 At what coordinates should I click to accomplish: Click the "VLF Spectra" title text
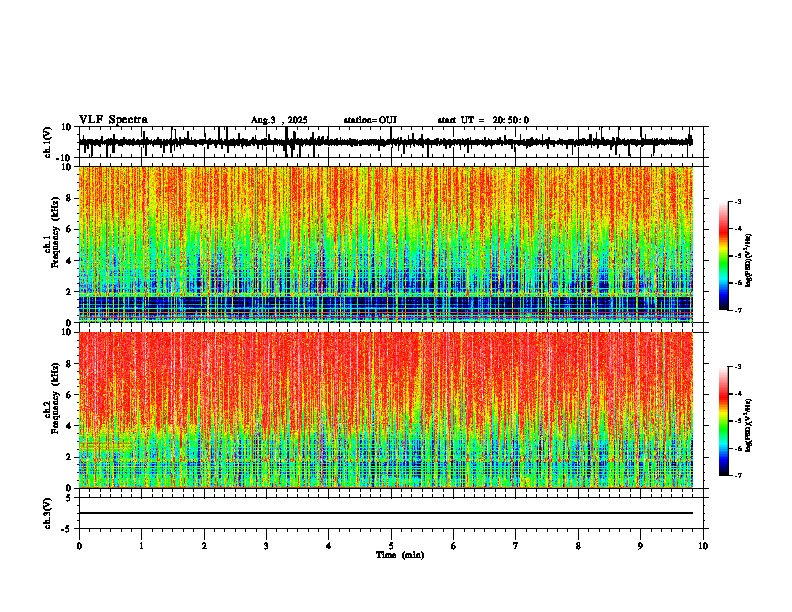[x=113, y=120]
